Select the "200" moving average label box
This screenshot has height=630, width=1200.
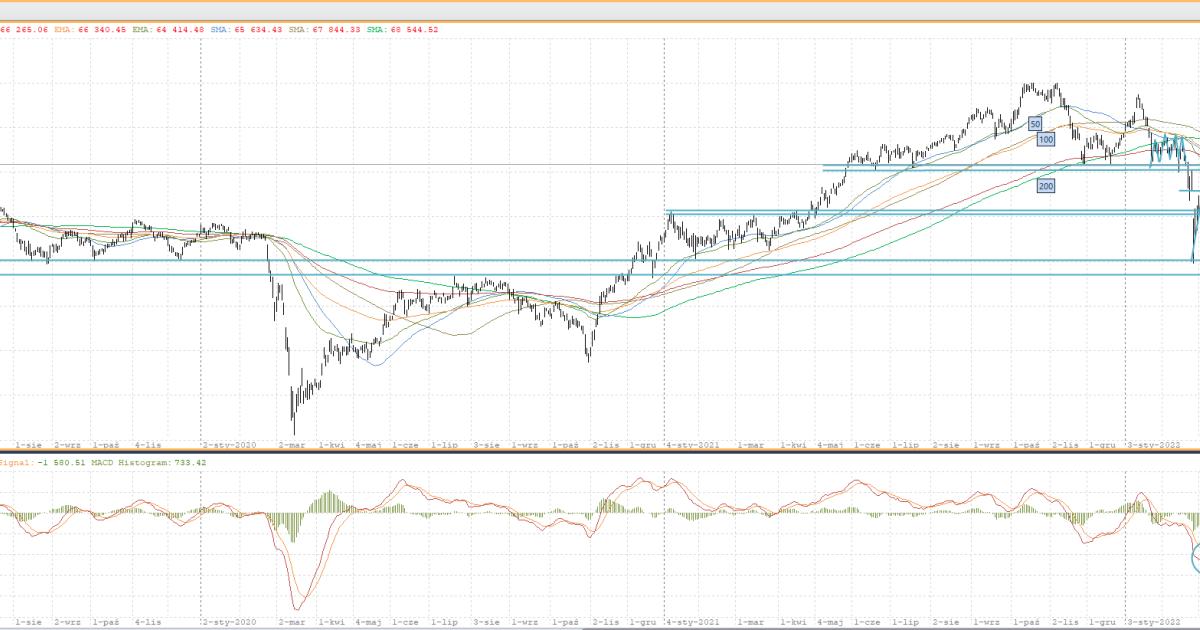(1045, 186)
